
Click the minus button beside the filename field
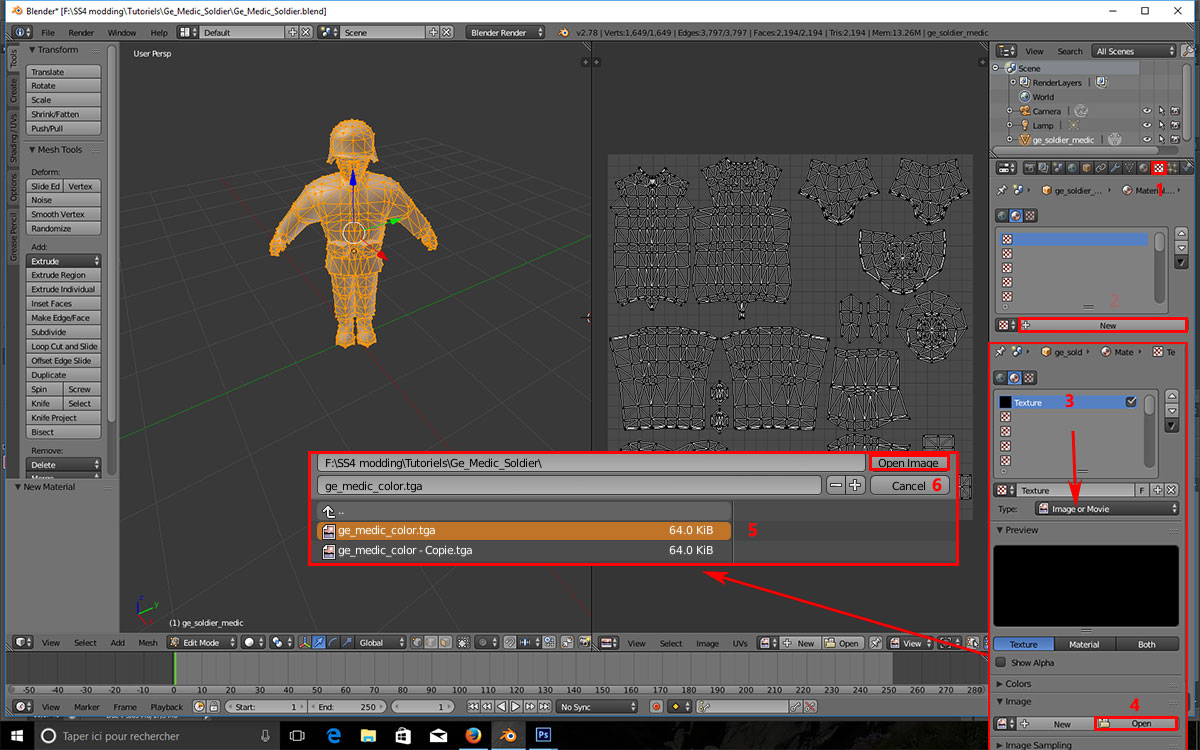click(x=837, y=485)
